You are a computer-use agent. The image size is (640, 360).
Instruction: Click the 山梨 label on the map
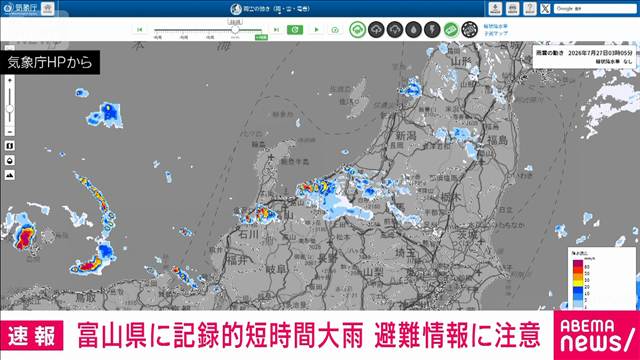point(374,272)
